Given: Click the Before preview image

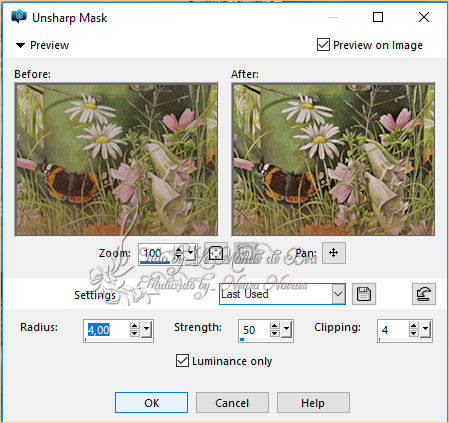Looking at the screenshot, I should click(116, 159).
